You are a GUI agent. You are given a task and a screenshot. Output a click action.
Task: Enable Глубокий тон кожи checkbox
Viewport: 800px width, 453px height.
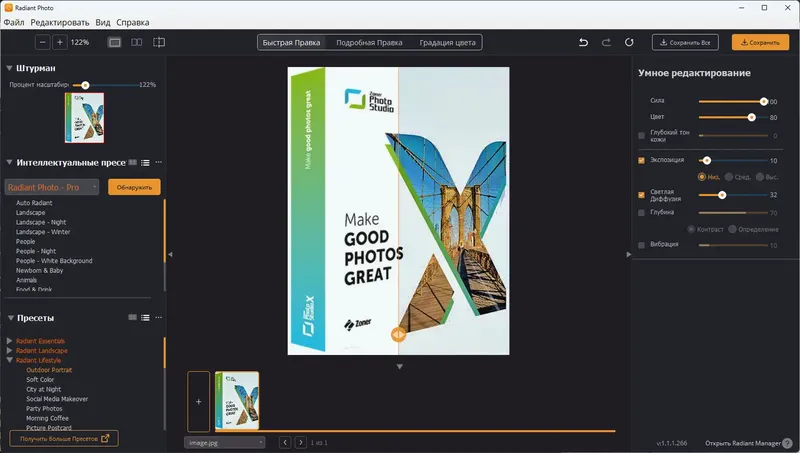(x=641, y=136)
